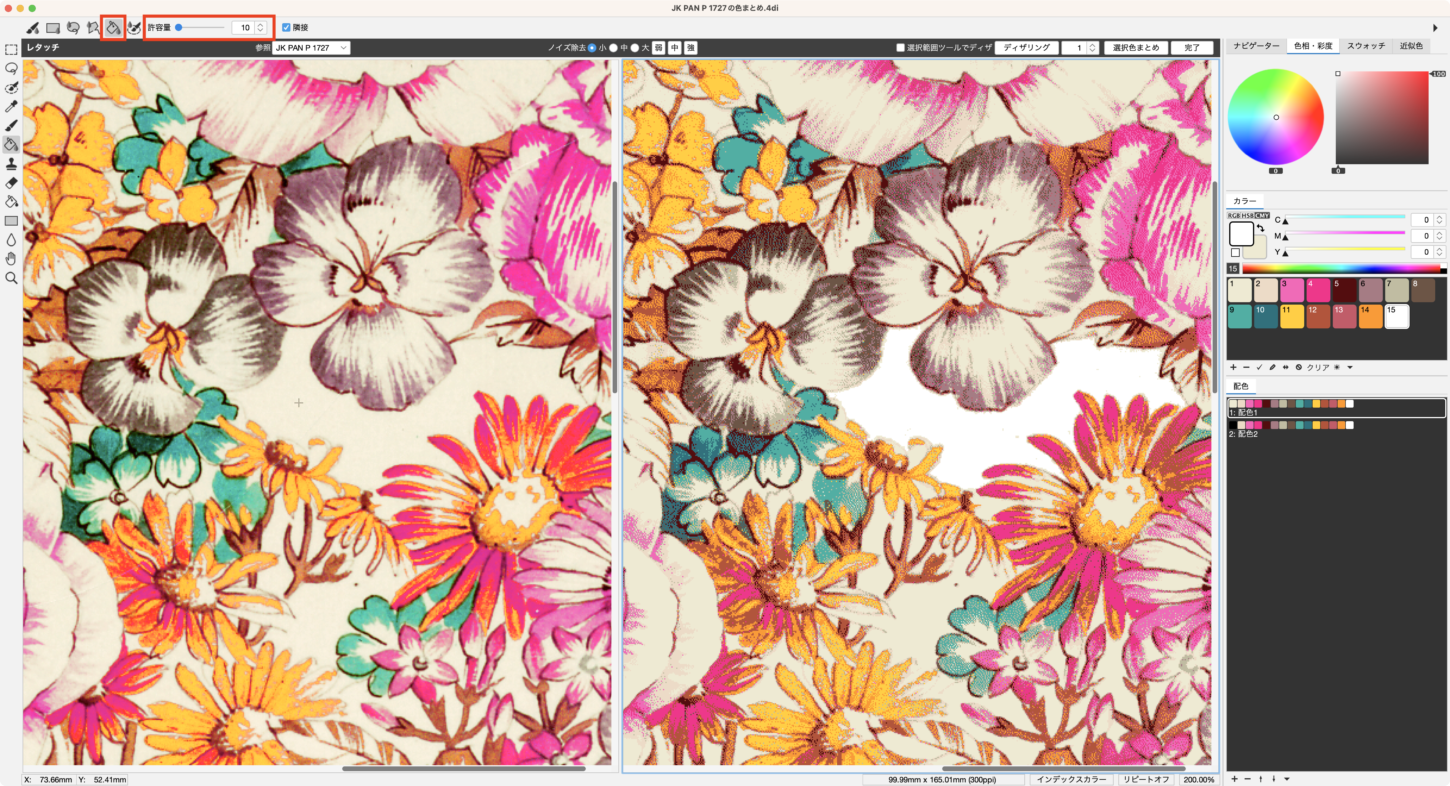This screenshot has height=786, width=1450.
Task: Open the 参照 JK PAN P 1727 dropdown
Action: coord(311,48)
